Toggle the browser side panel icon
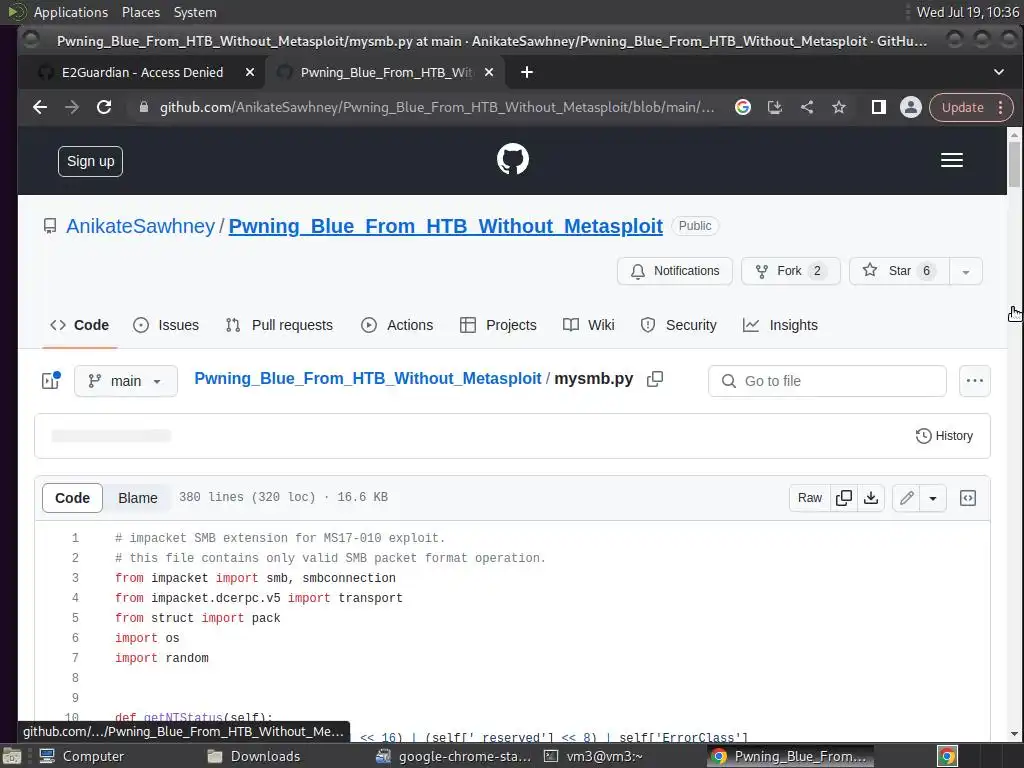 [x=878, y=107]
